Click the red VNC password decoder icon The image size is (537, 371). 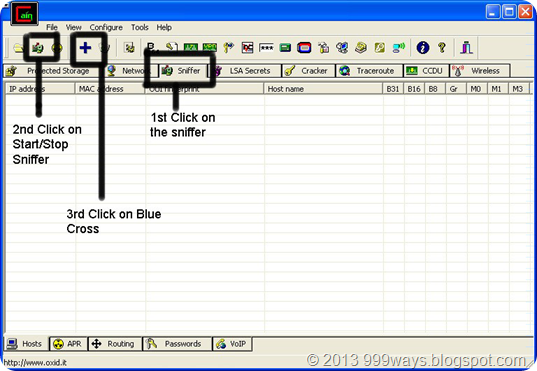(x=247, y=48)
